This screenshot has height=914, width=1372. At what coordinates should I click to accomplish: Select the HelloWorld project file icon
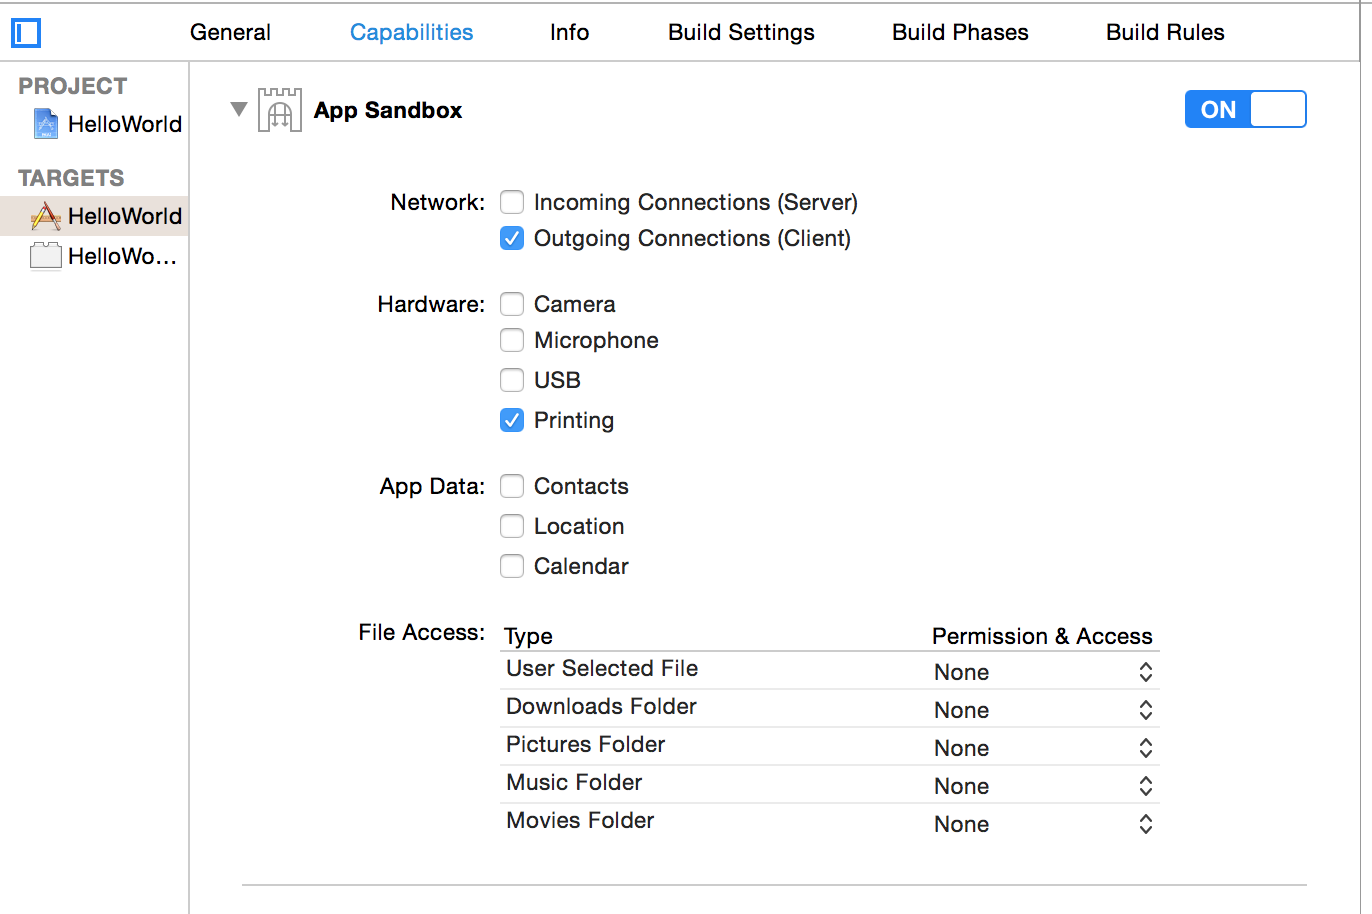pyautogui.click(x=46, y=124)
